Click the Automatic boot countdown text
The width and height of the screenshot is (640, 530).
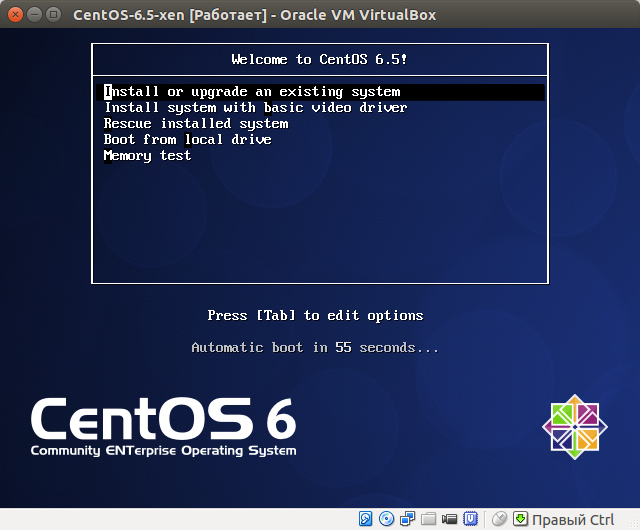(x=315, y=347)
